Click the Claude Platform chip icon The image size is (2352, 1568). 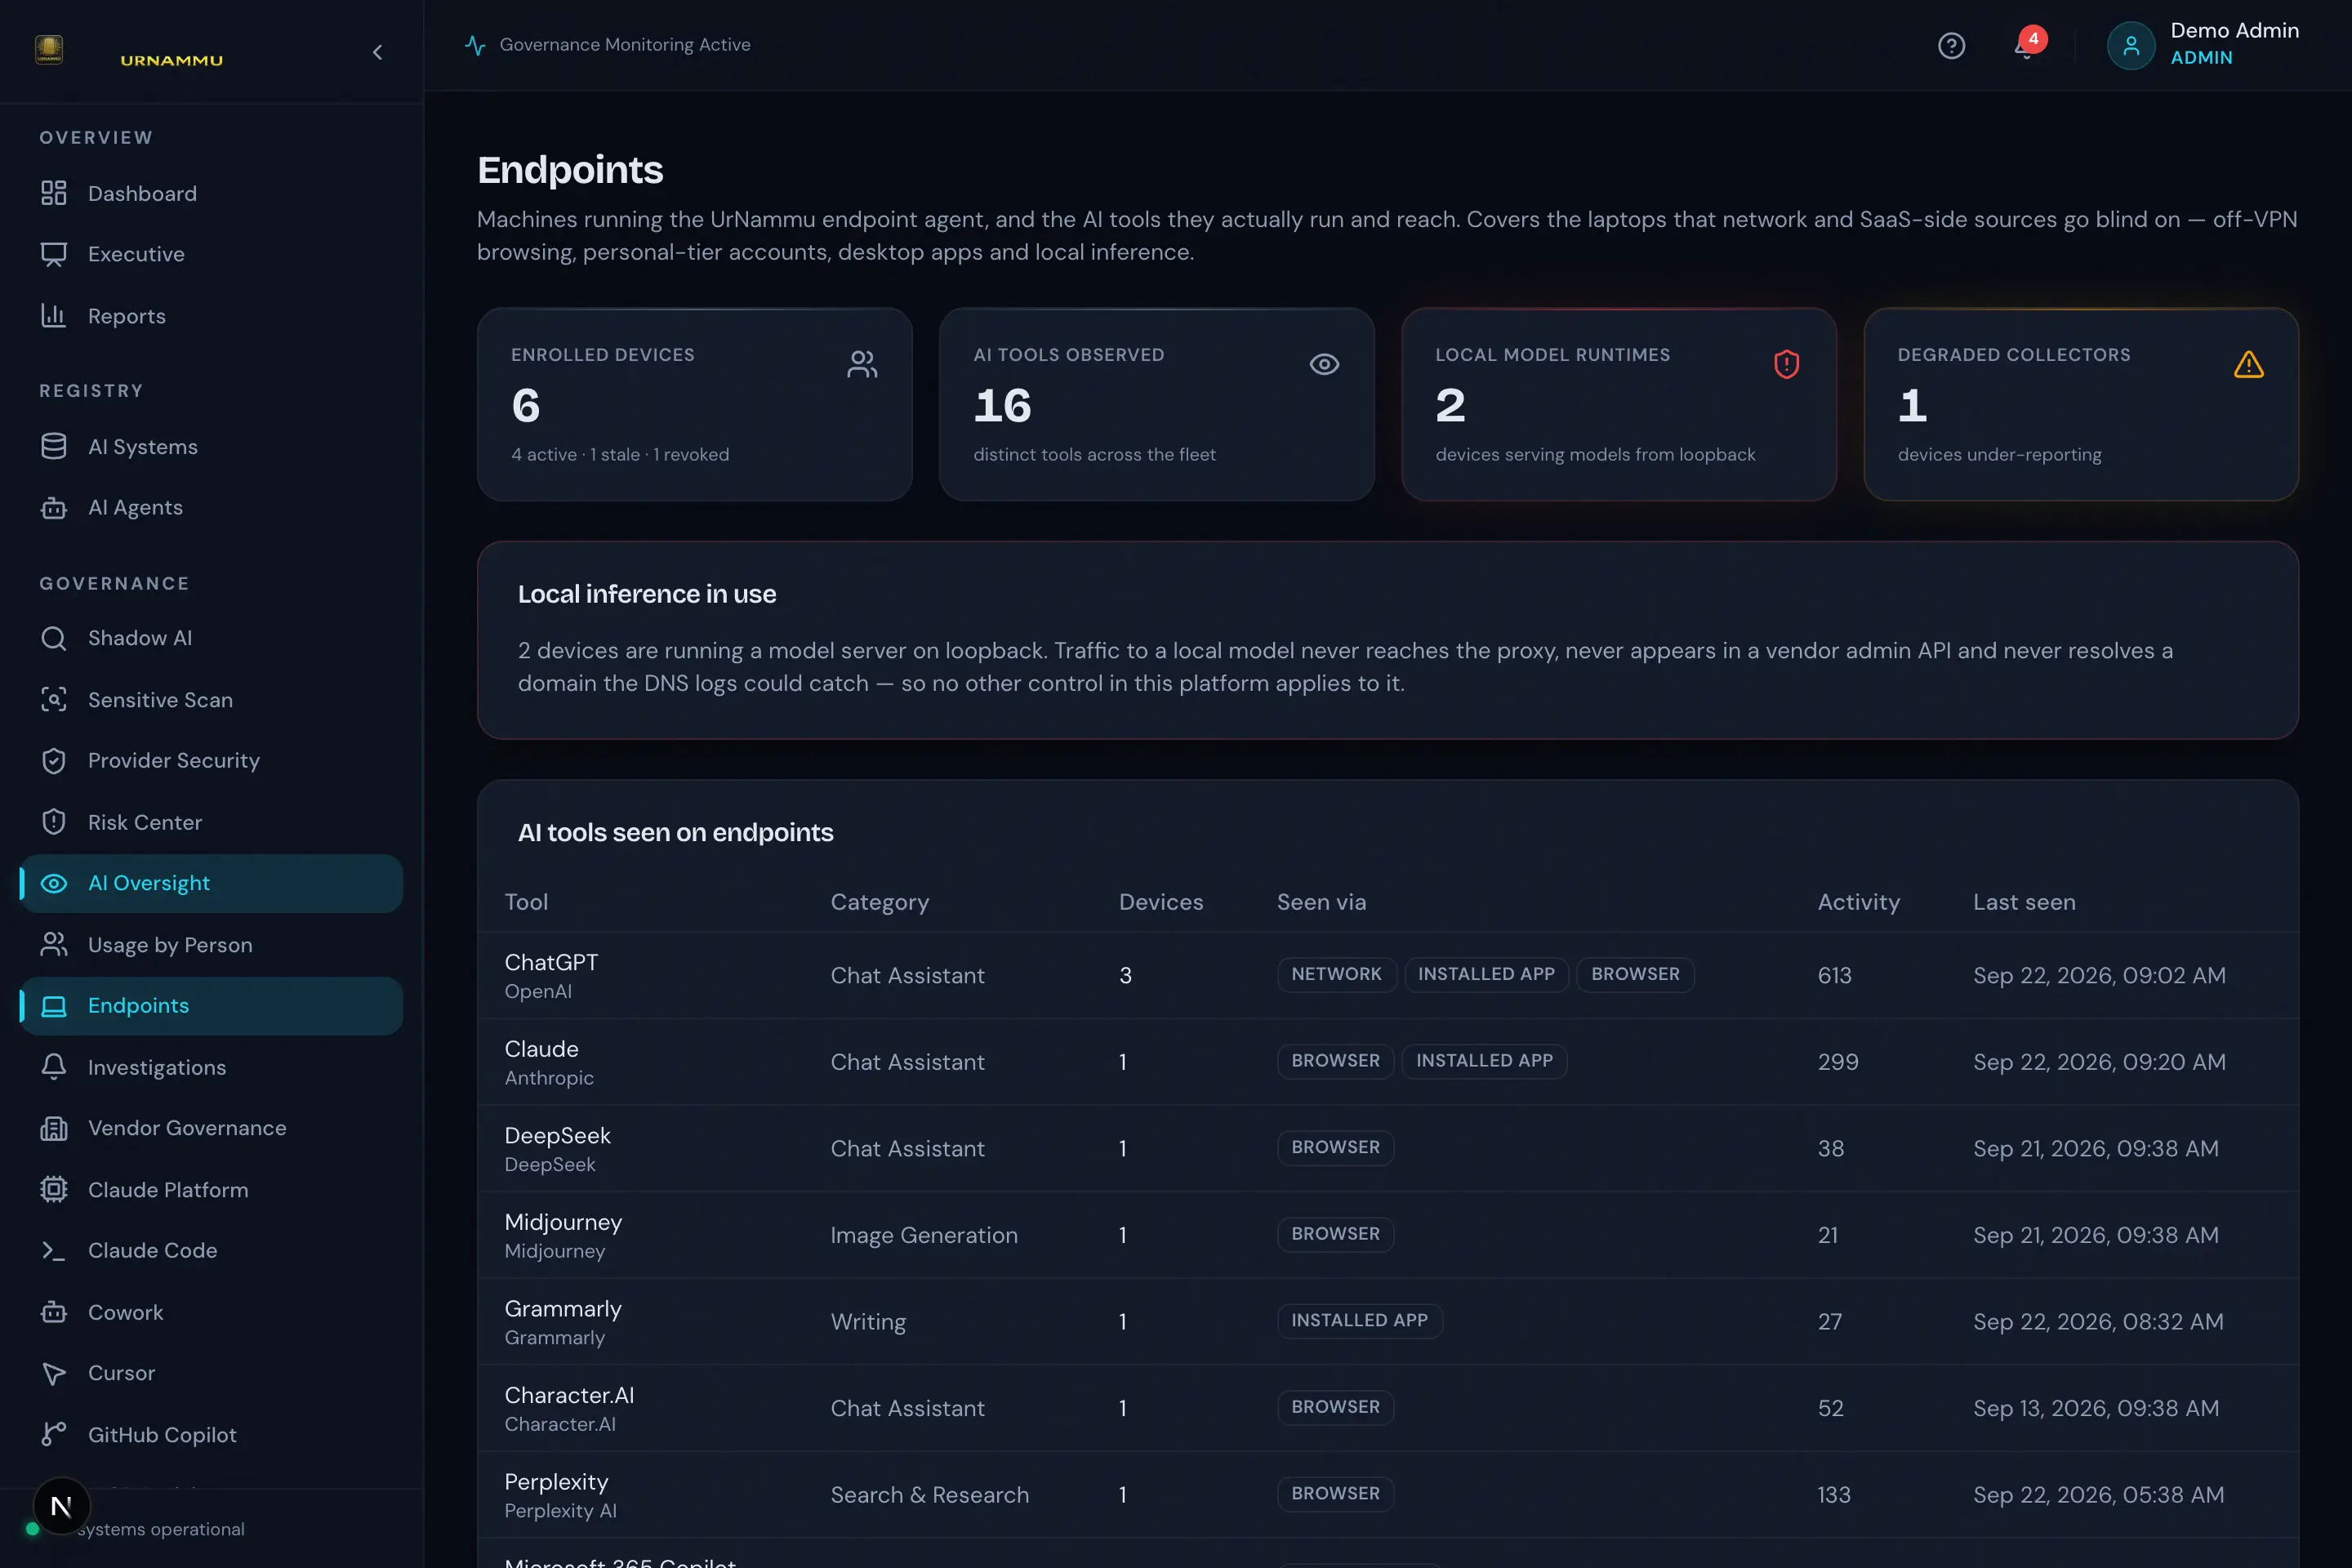point(54,1189)
